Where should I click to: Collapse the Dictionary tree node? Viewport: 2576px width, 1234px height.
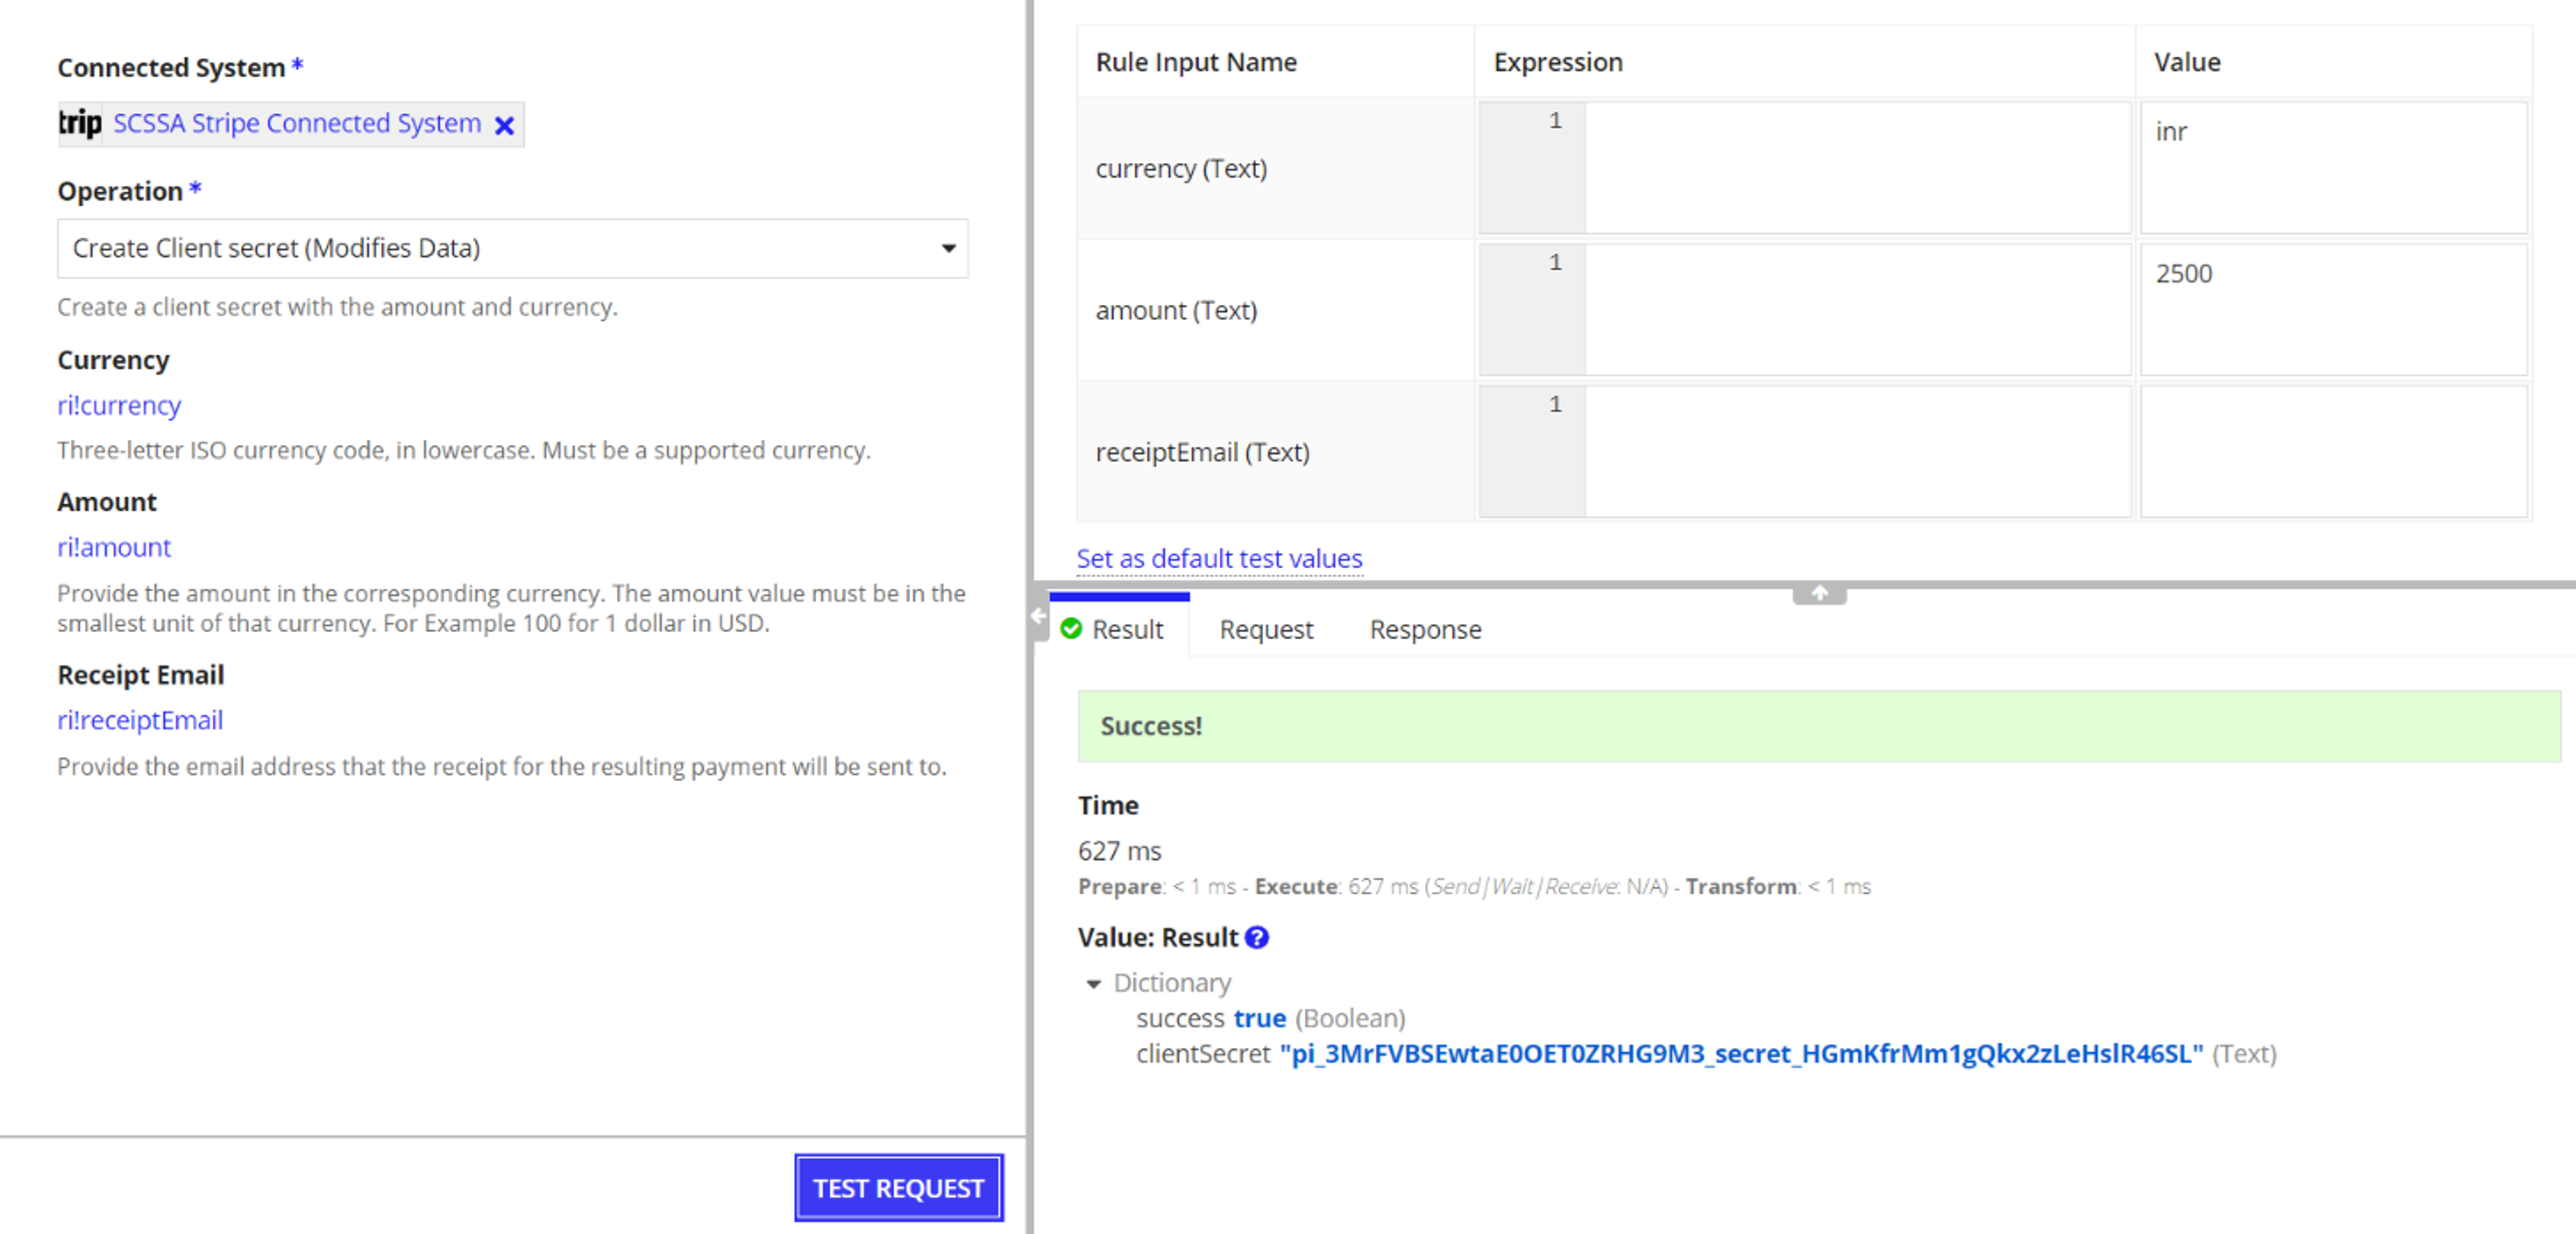1093,984
